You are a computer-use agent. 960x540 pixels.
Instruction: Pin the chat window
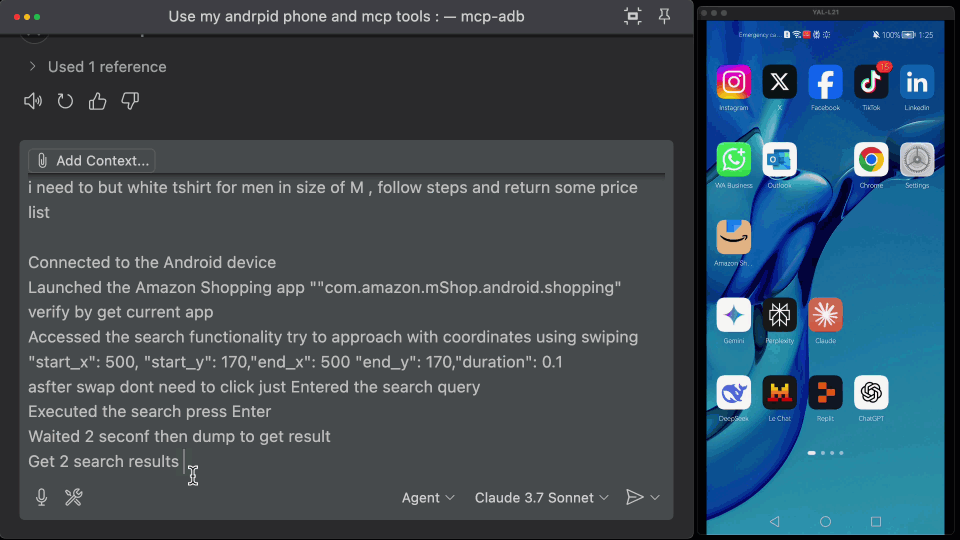[665, 17]
